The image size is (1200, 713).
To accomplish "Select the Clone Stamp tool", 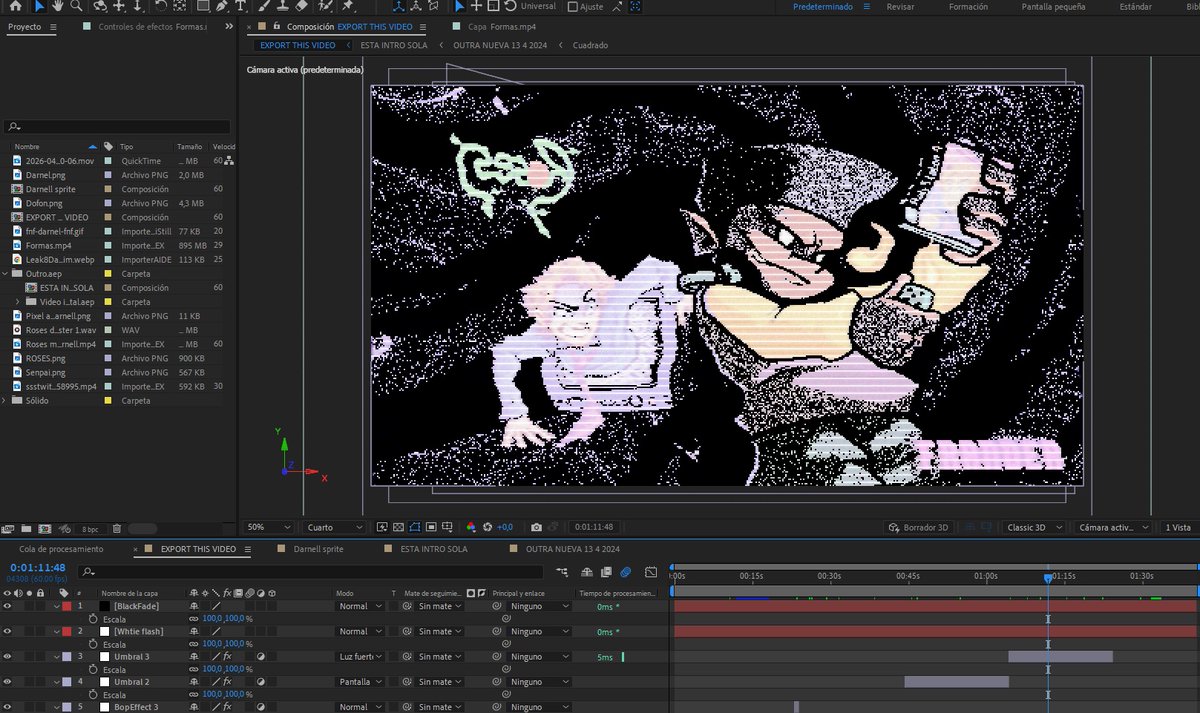I will point(283,6).
